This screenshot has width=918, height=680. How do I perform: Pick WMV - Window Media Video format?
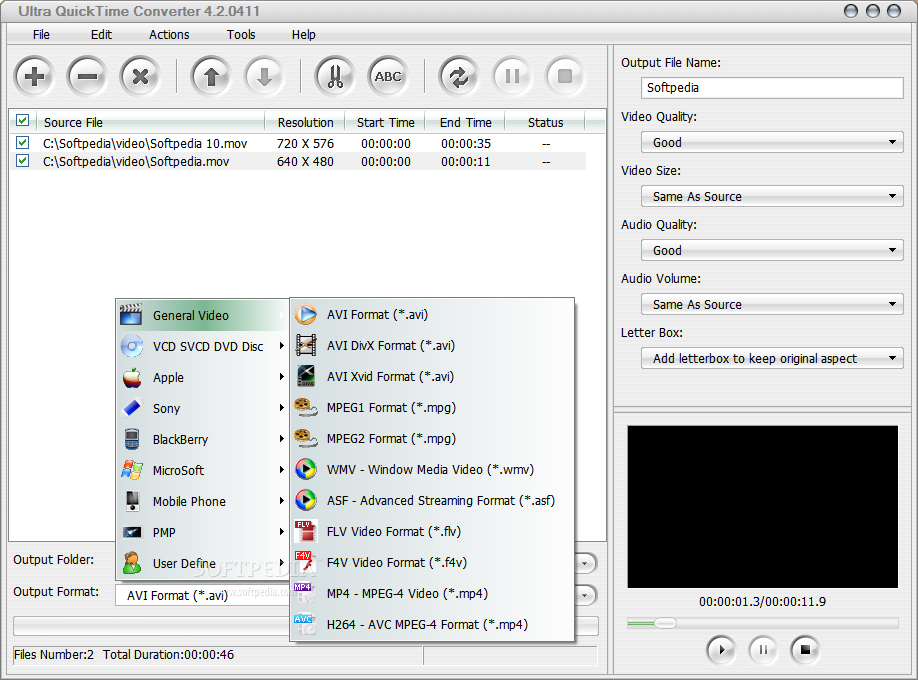pyautogui.click(x=432, y=470)
